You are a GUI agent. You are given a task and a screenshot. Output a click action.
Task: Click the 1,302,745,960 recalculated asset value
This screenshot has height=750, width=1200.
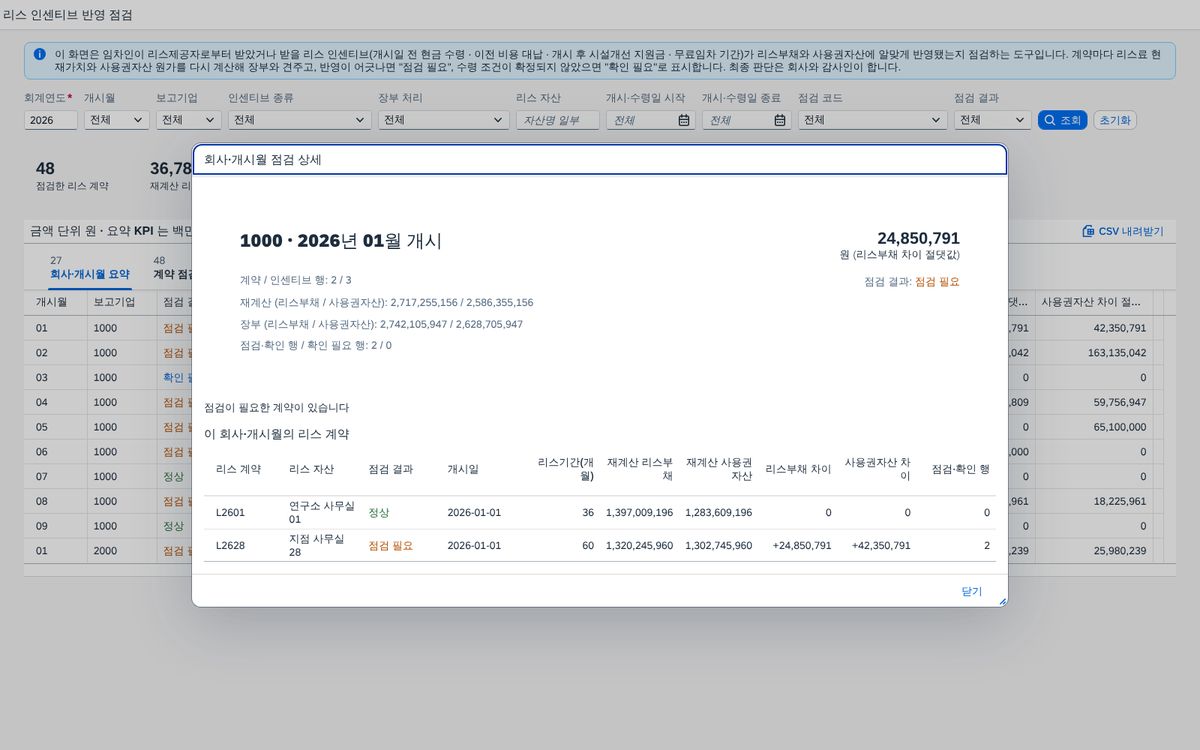pos(718,546)
